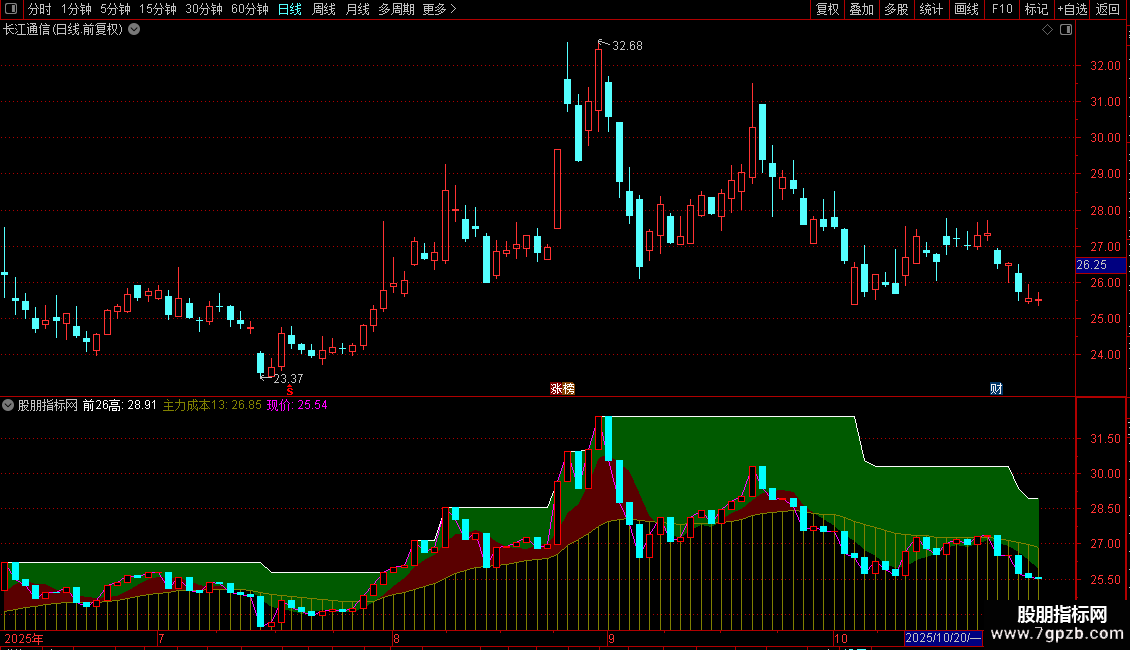Click the 2025年 time axis label
This screenshot has height=650, width=1130.
tap(24, 638)
